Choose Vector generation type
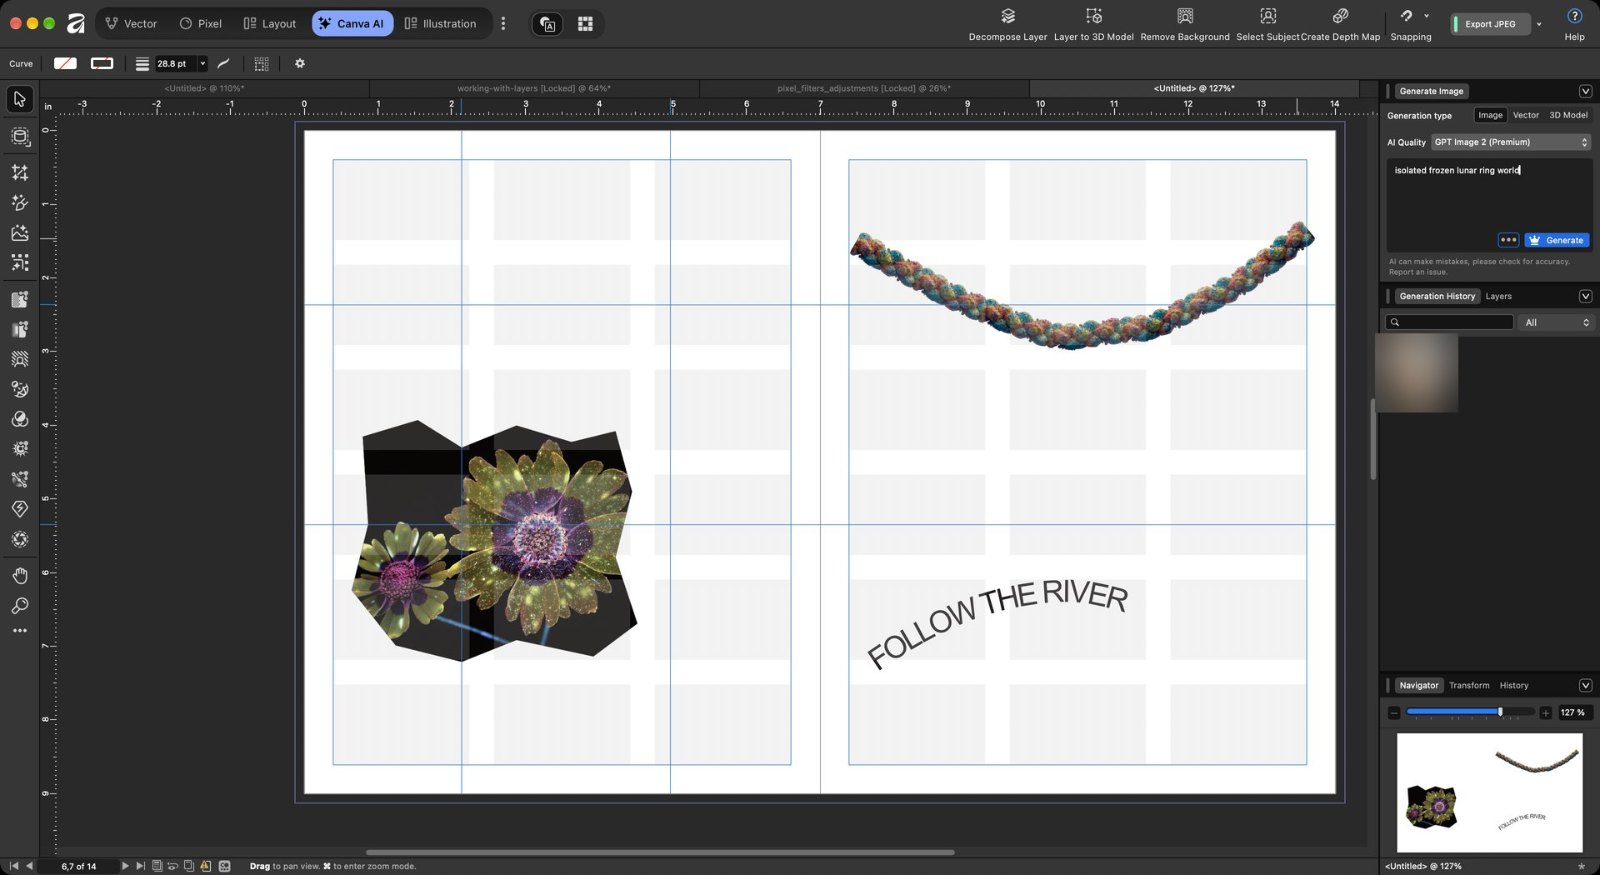 1526,115
